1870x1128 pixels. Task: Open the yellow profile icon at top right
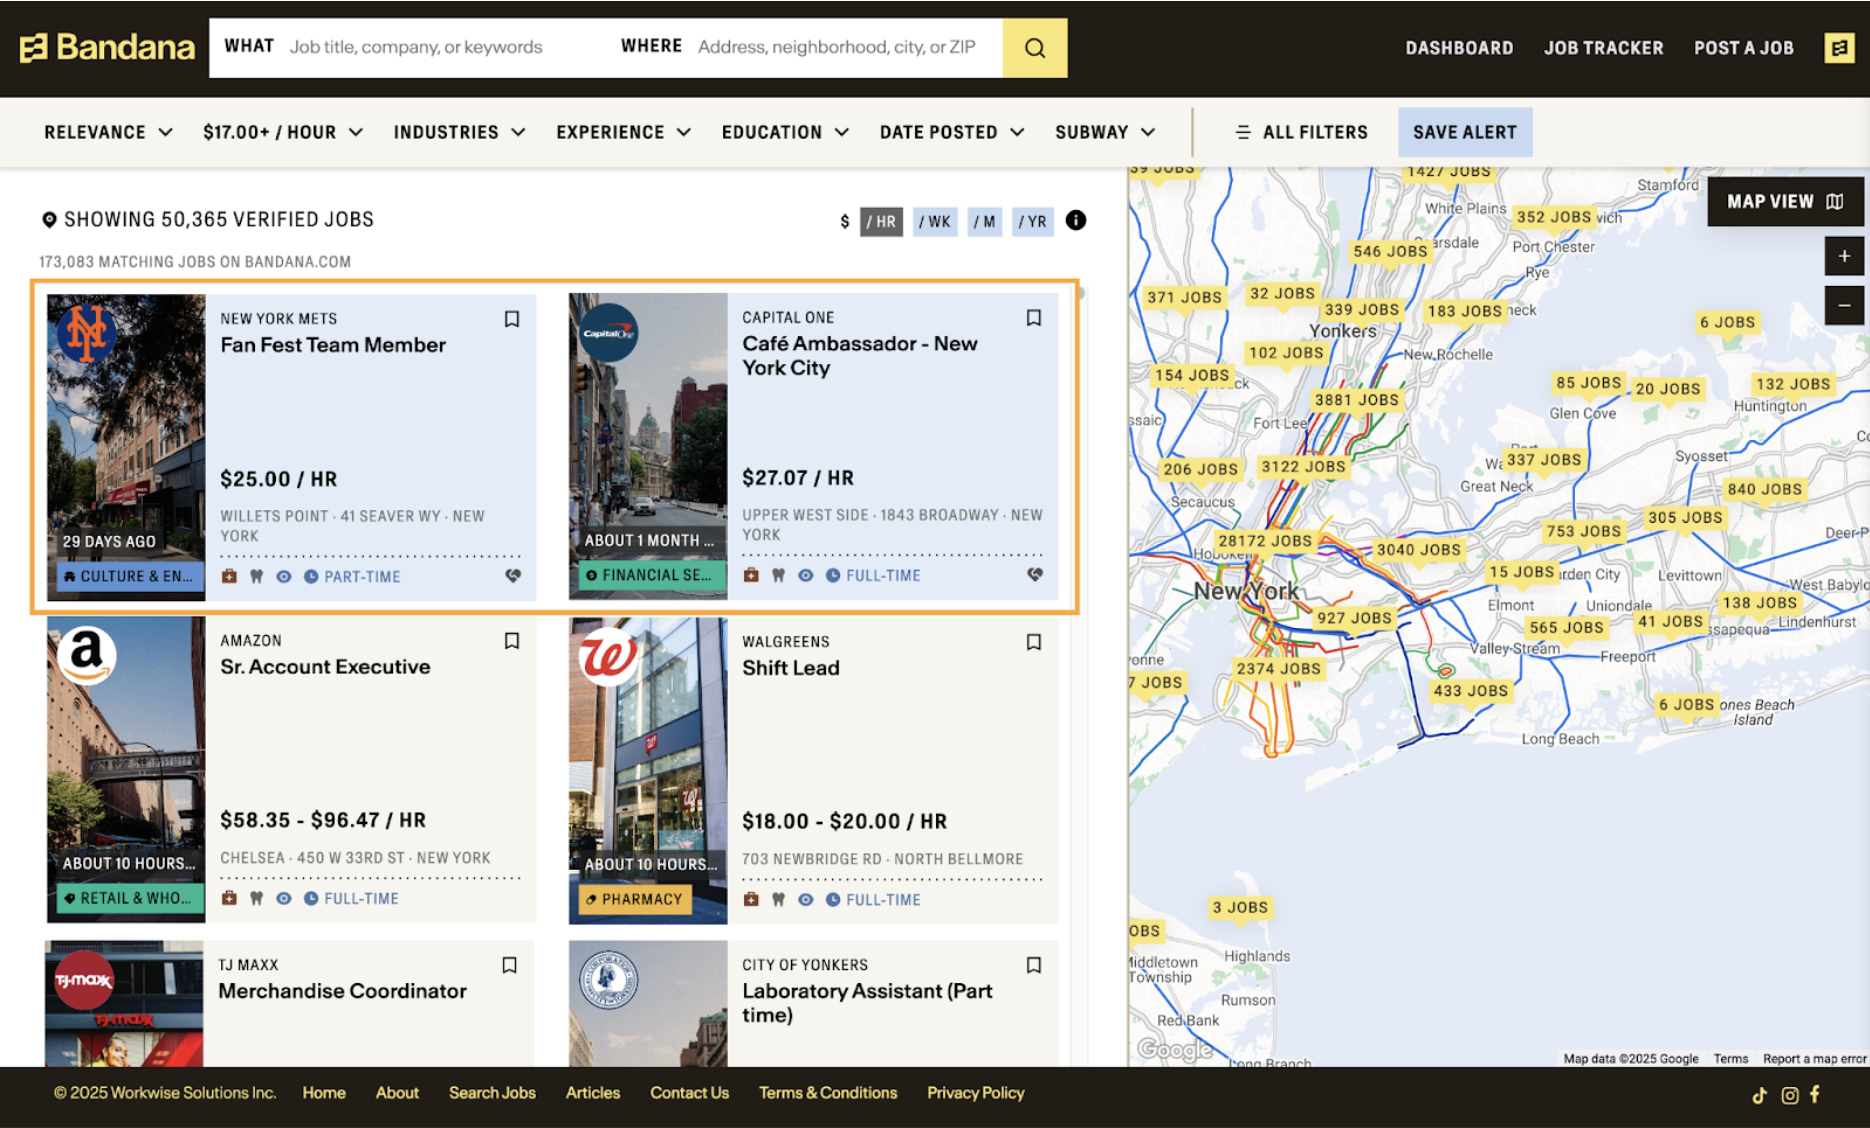[1838, 48]
